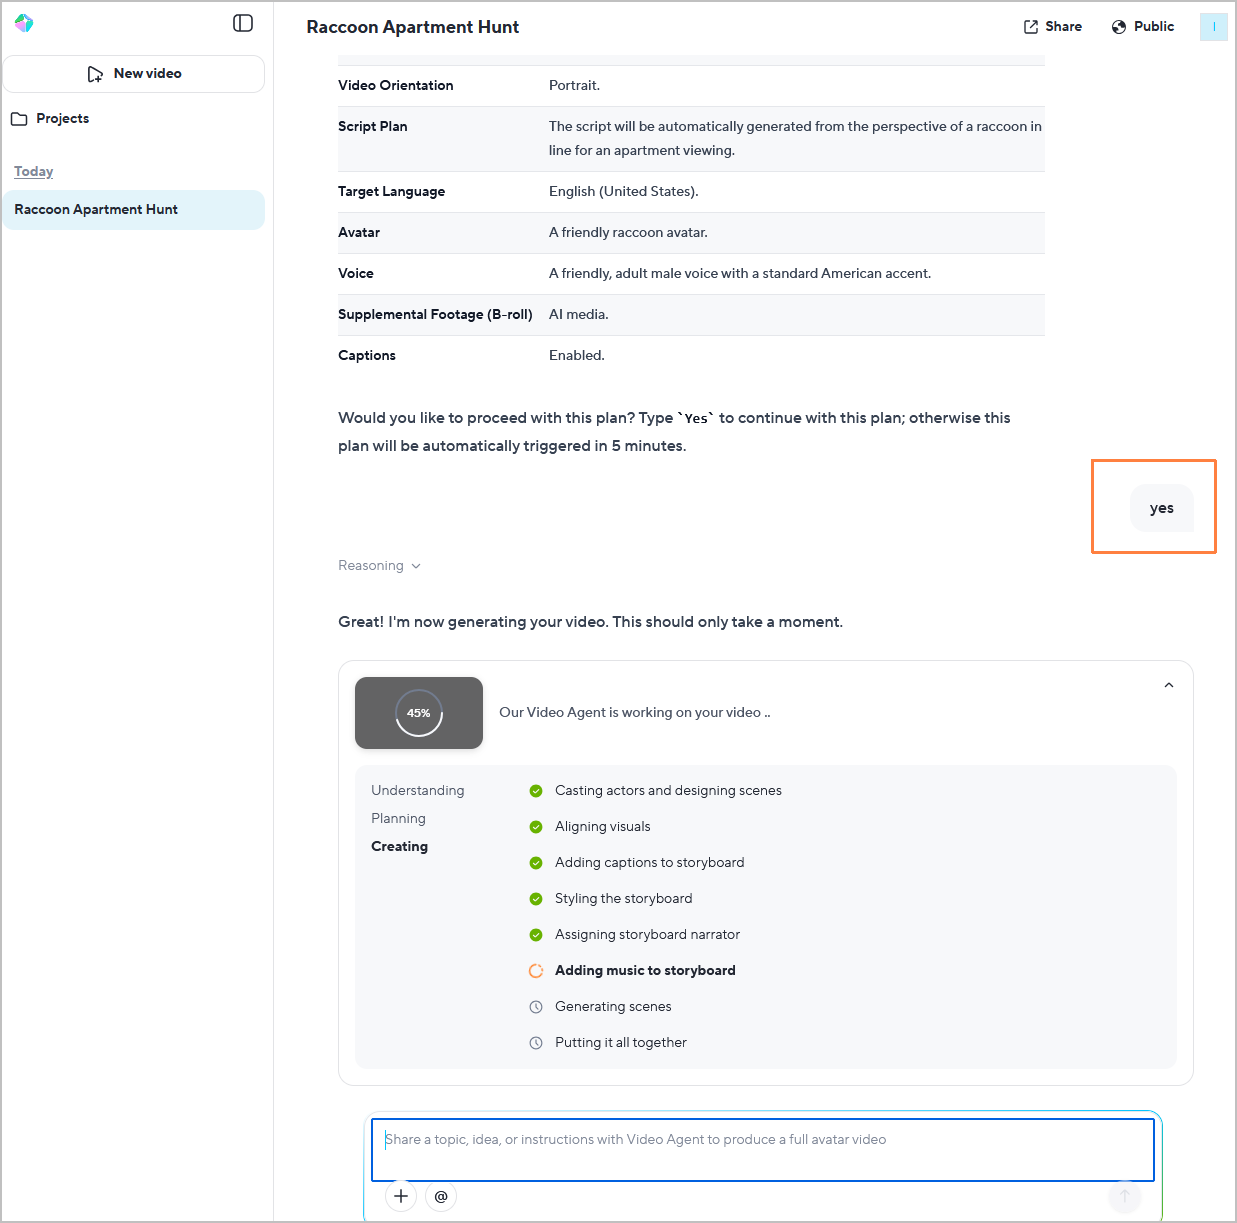Toggle the sidebar collapse icon
Screen dimensions: 1237x1223
[x=243, y=23]
